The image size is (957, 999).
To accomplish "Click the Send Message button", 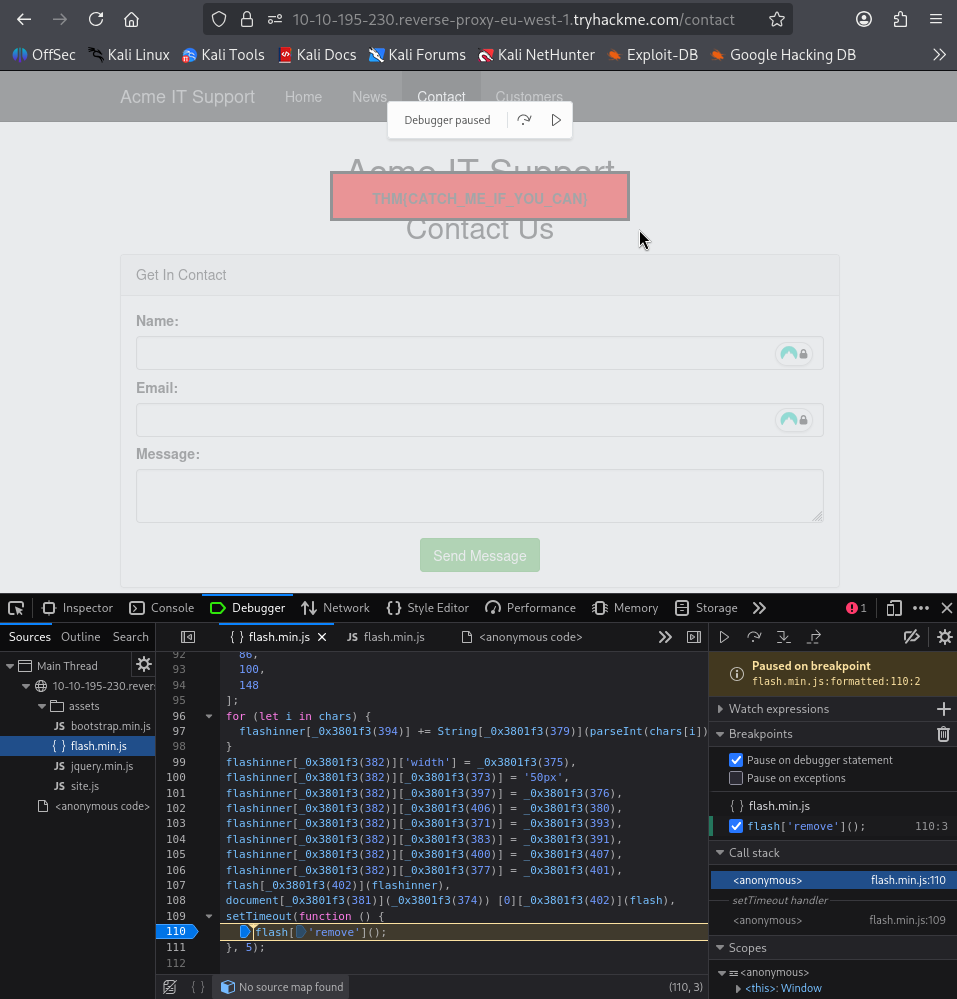I will [x=480, y=555].
